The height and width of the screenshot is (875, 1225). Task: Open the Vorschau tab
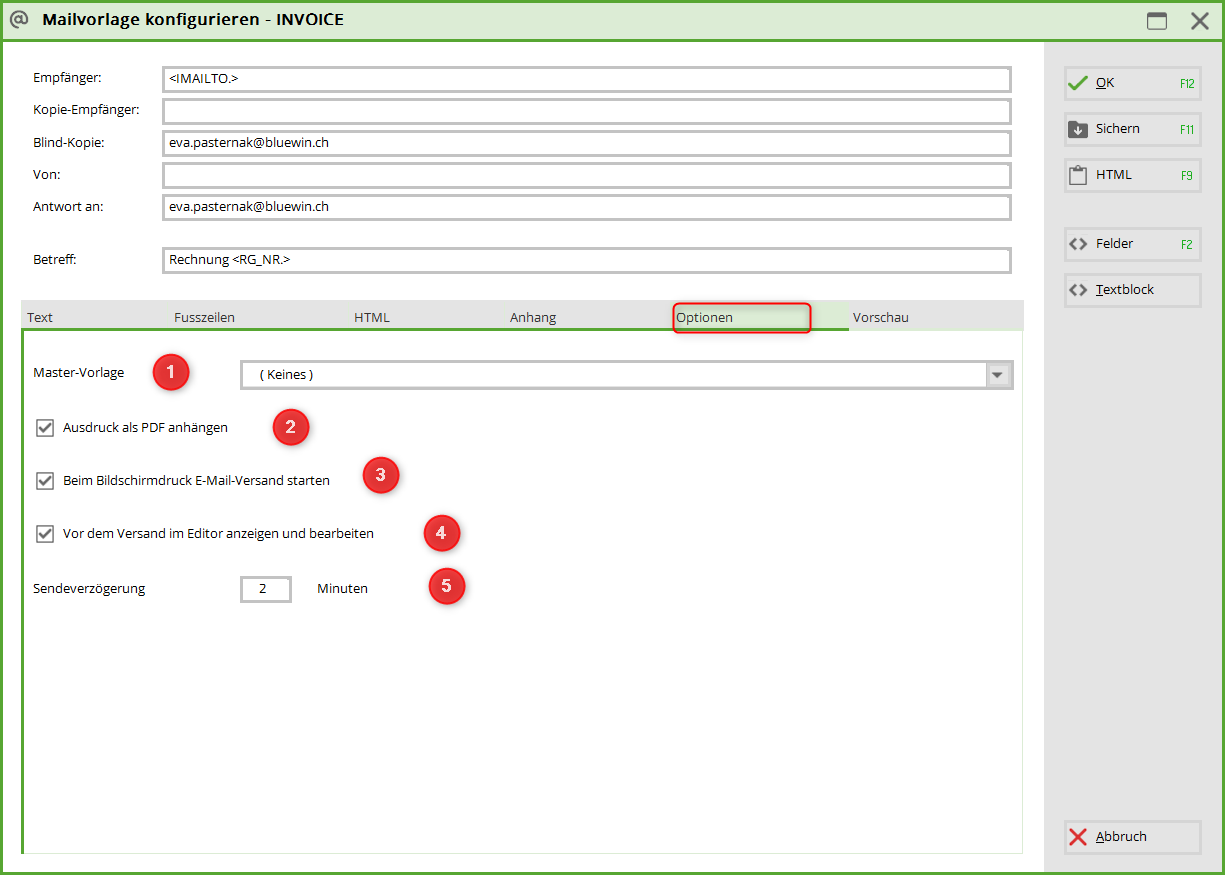point(880,318)
